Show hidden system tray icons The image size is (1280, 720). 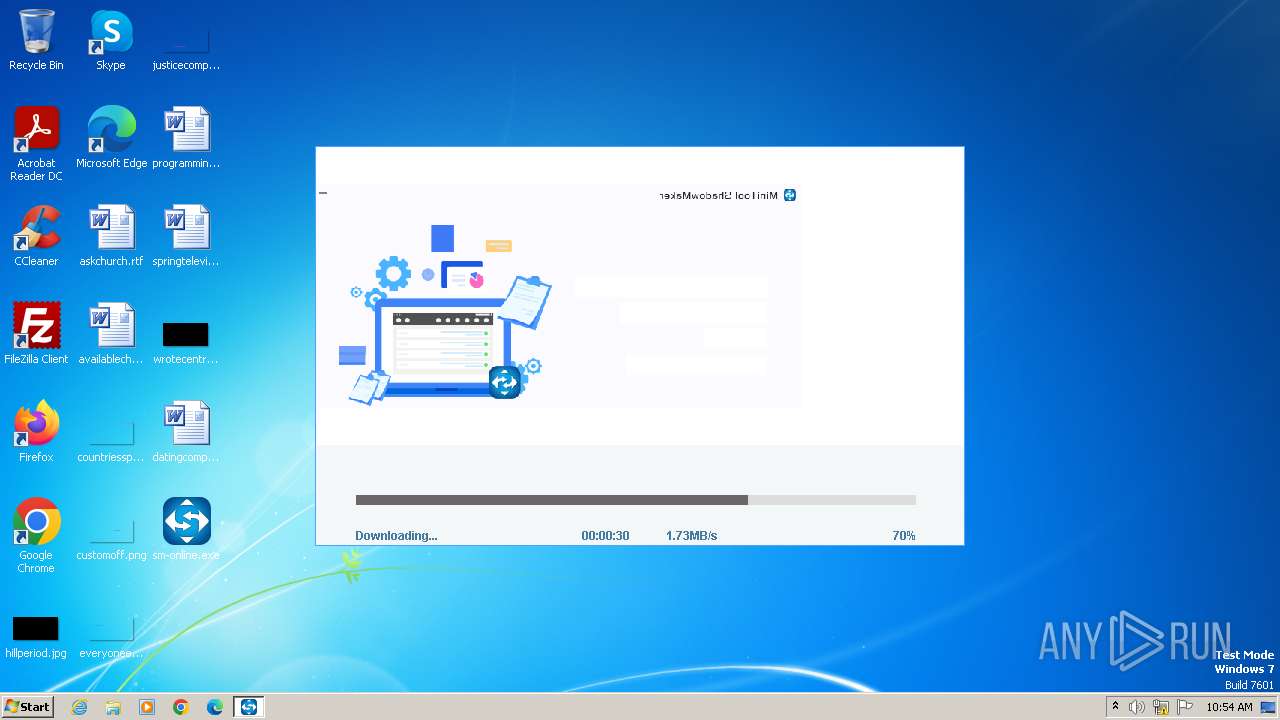pyautogui.click(x=1116, y=707)
